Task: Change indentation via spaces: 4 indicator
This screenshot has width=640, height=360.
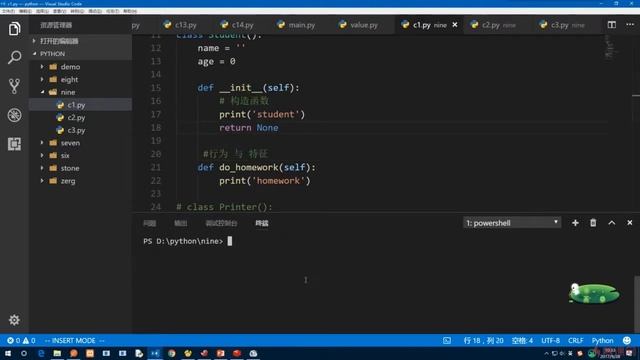Action: pos(522,340)
